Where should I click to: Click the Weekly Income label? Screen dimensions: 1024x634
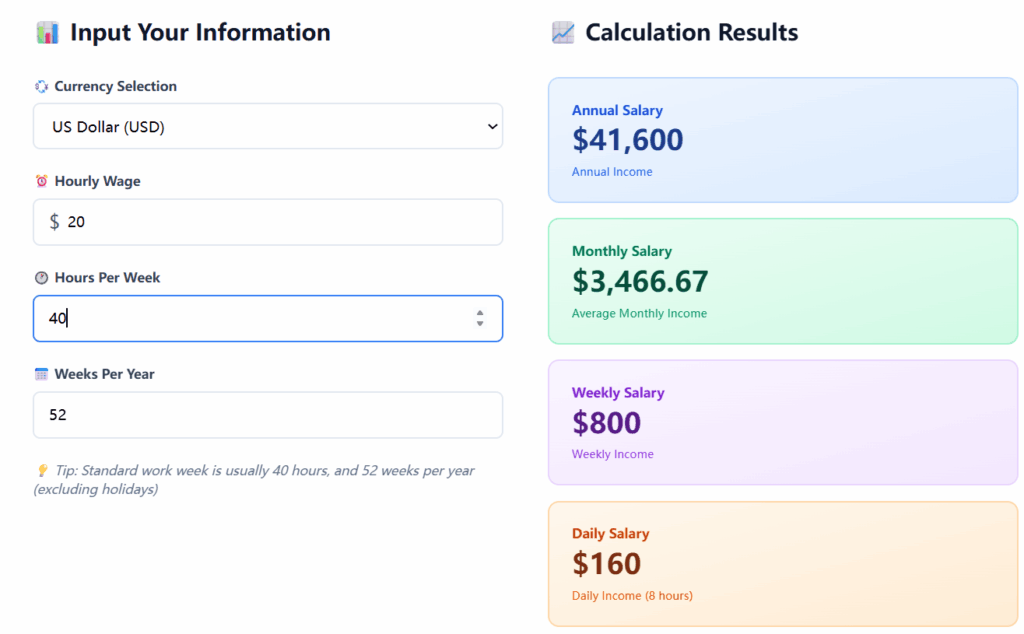612,453
